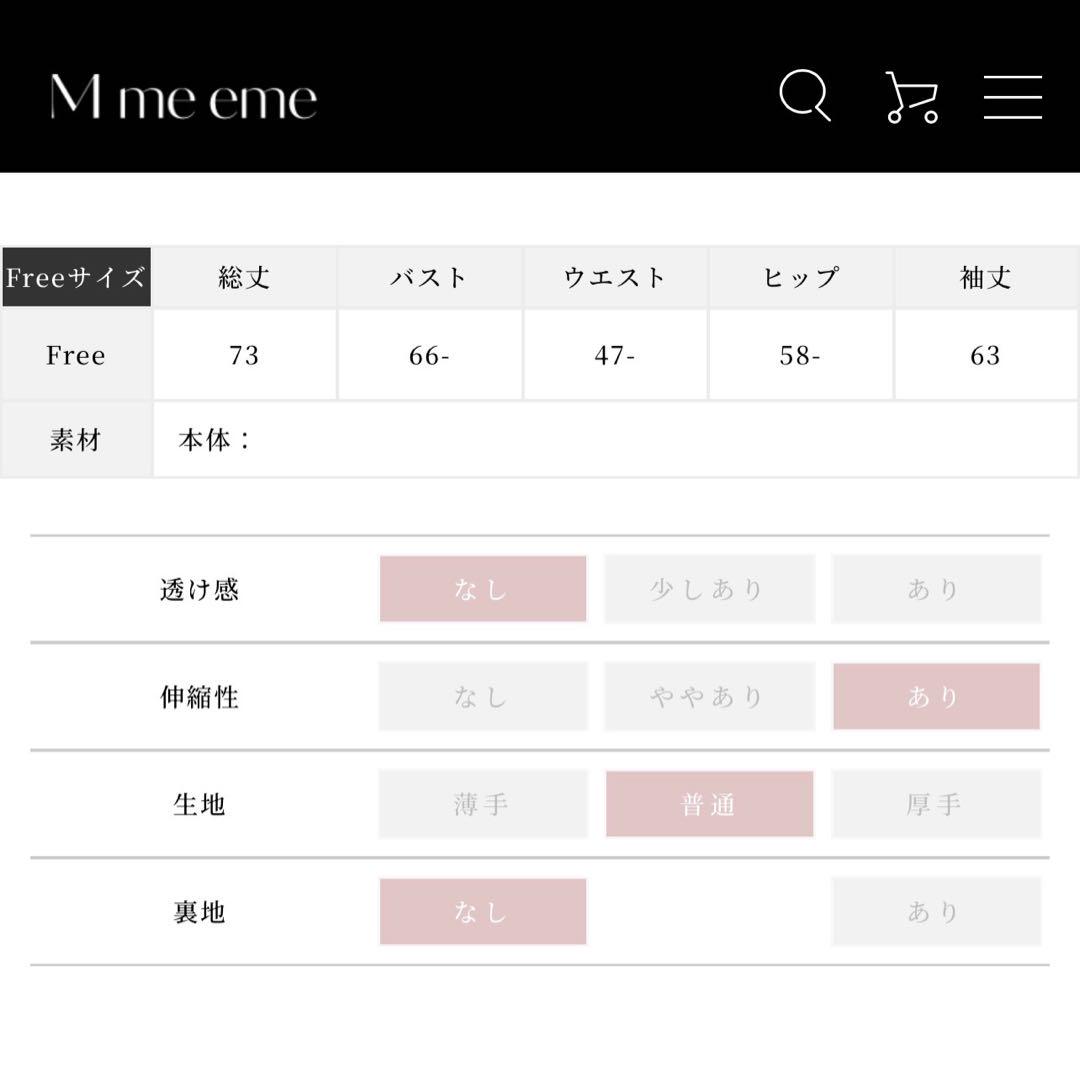Viewport: 1080px width, 1069px height.
Task: Choose 厚手 fabric thickness
Action: pyautogui.click(x=936, y=804)
